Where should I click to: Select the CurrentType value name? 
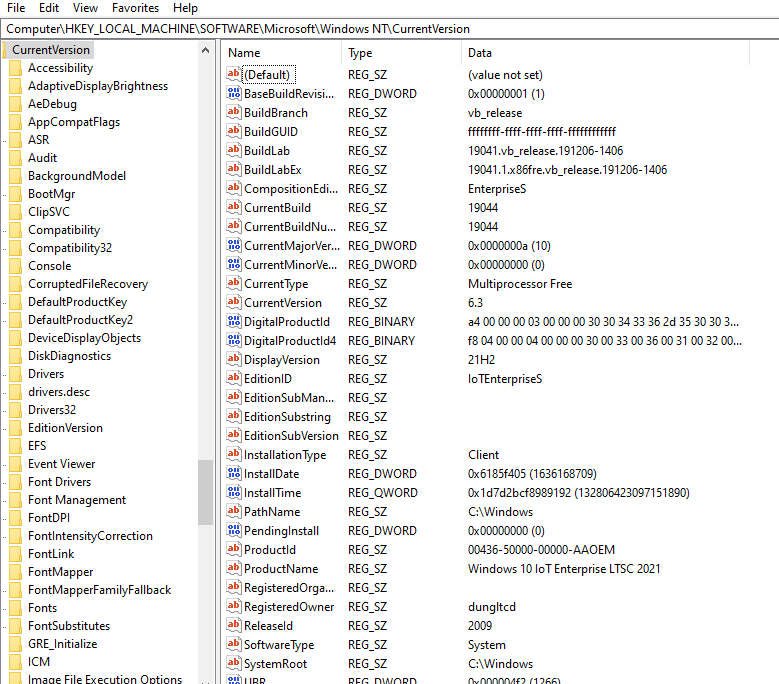276,284
